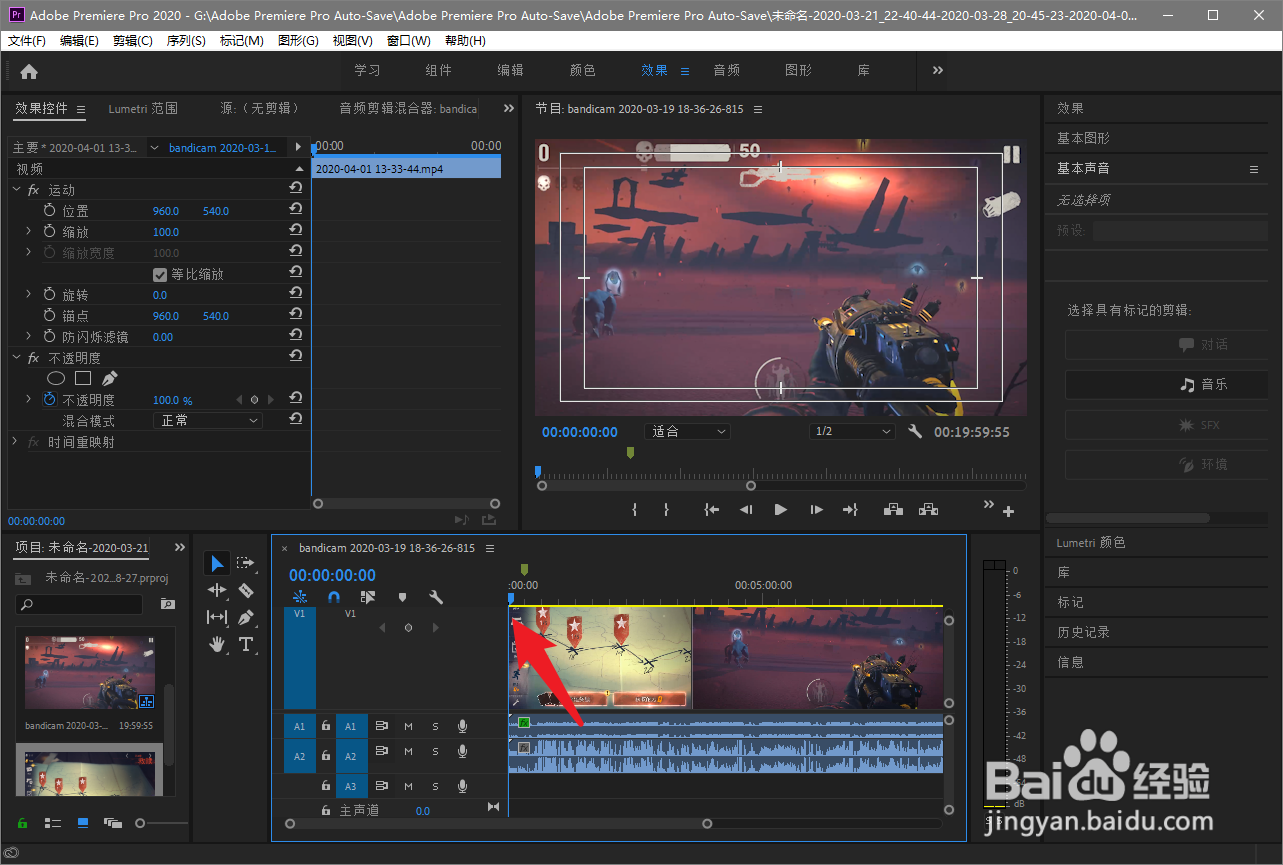Viewport: 1283px width, 865px height.
Task: Open the 混合模式 正常 dropdown
Action: click(x=208, y=420)
